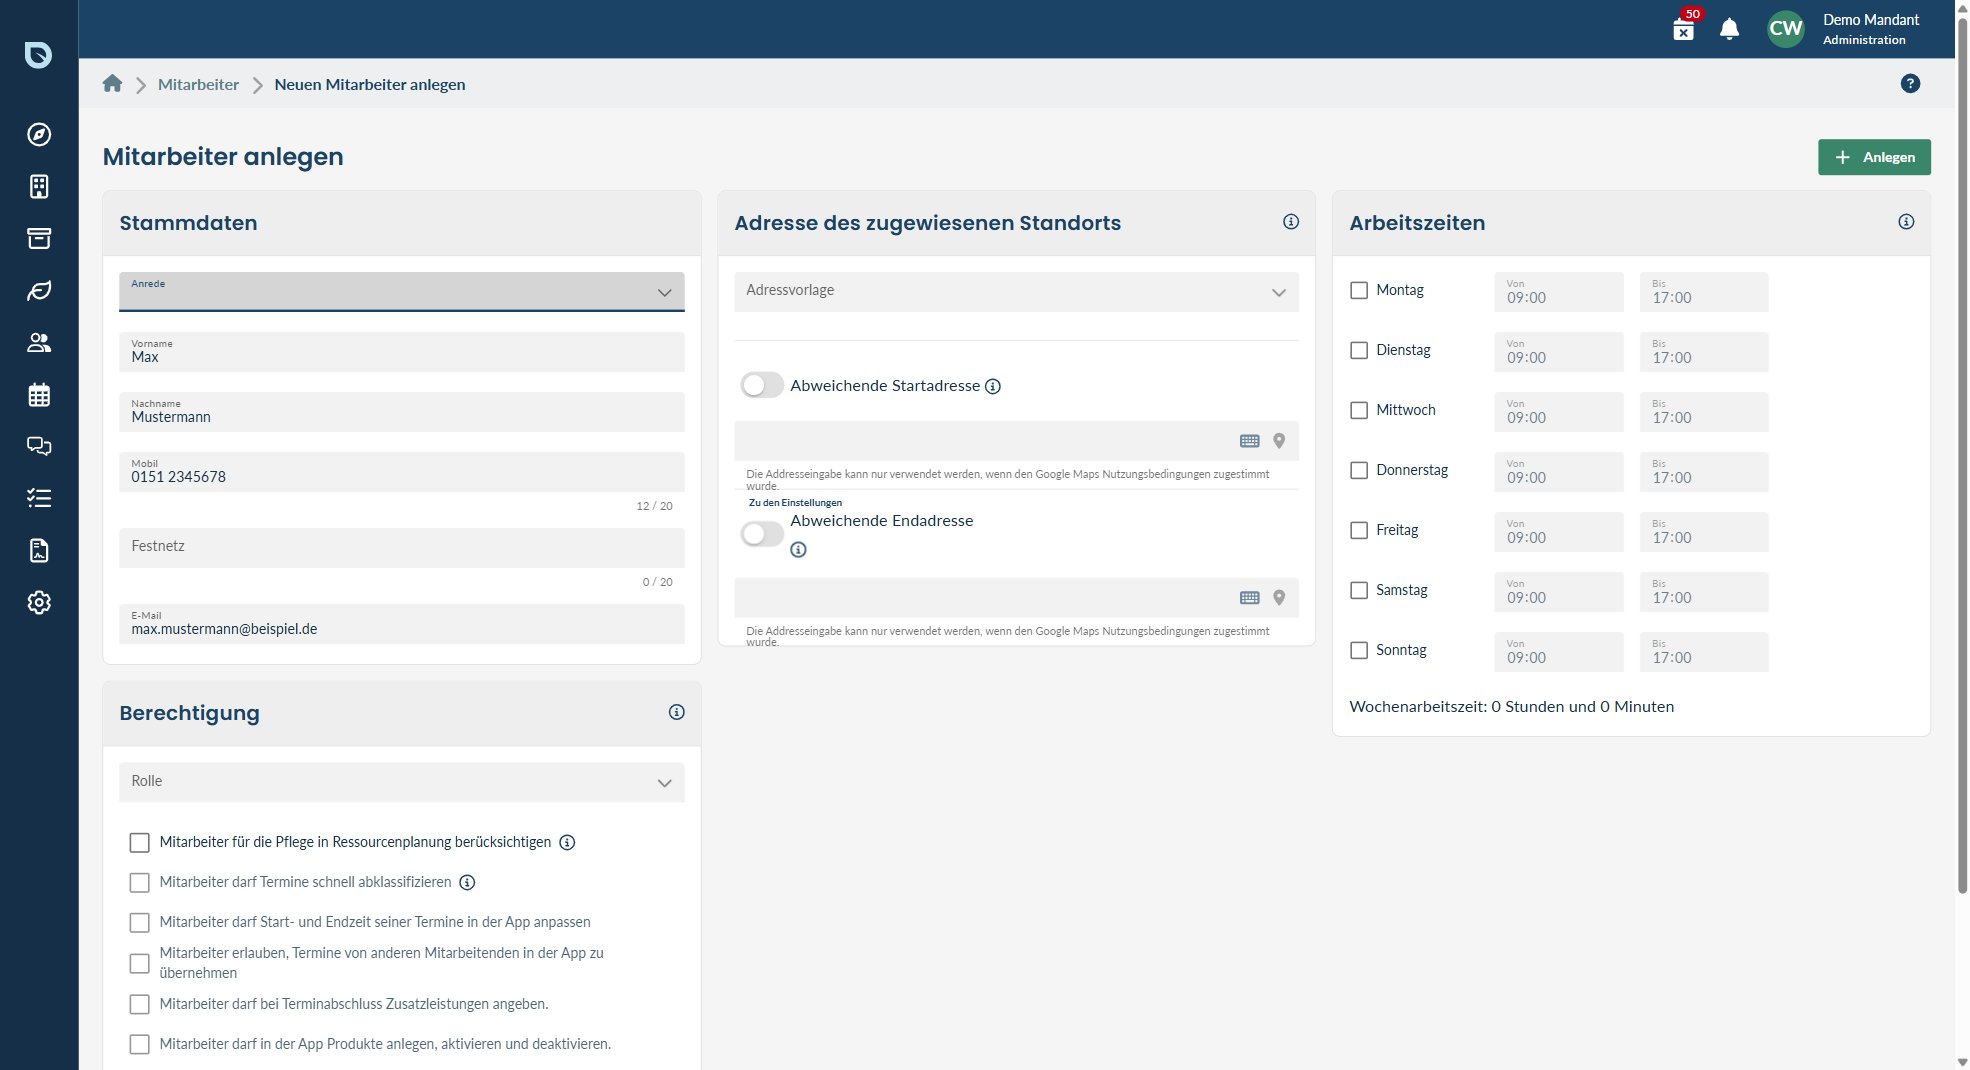Check the Montag checkbox
1970x1070 pixels.
(x=1359, y=290)
